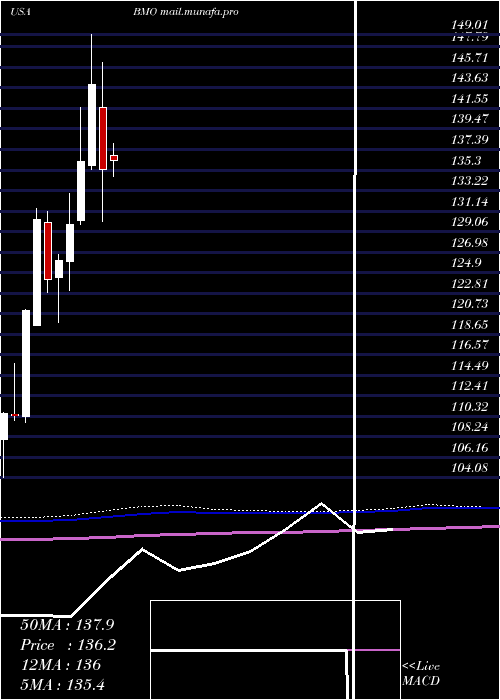
Task: Click the 135.3 price axis label
Action: coord(466,160)
